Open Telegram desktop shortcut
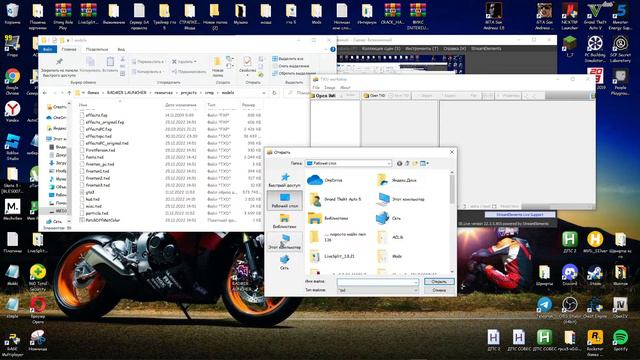This screenshot has width=640, height=360. (x=544, y=308)
